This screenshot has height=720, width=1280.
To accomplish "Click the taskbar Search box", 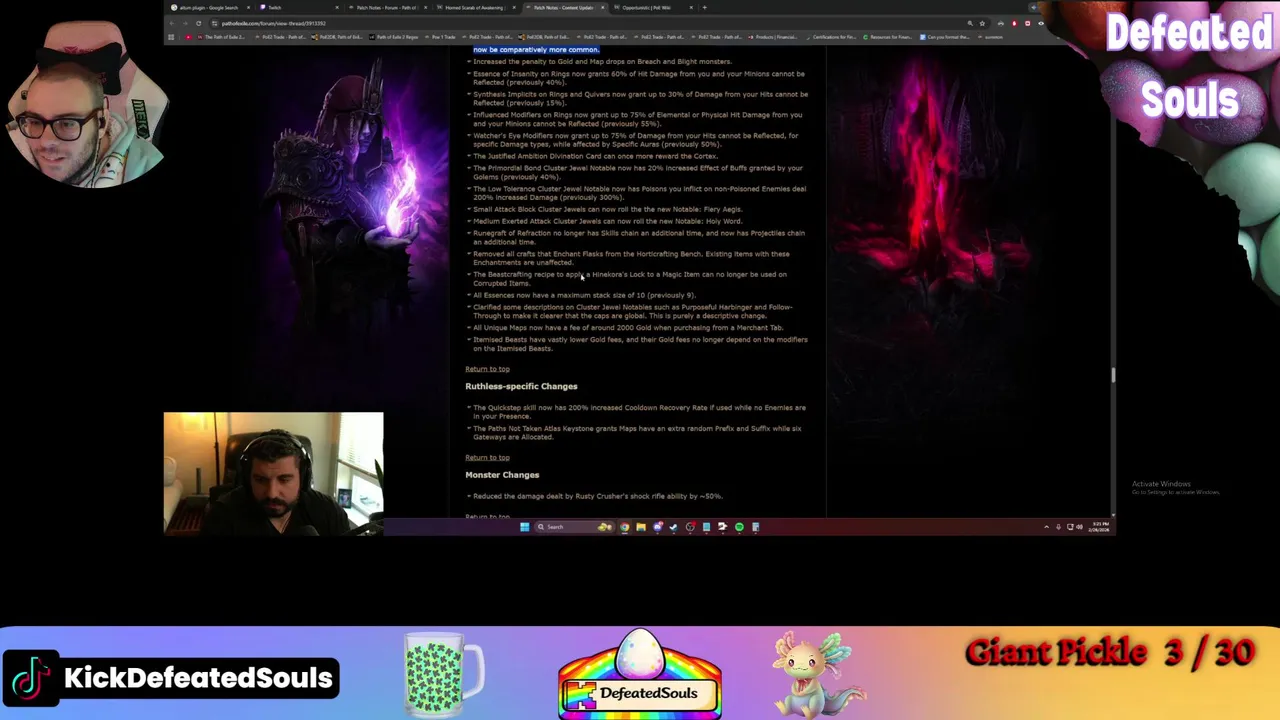I will coord(575,527).
